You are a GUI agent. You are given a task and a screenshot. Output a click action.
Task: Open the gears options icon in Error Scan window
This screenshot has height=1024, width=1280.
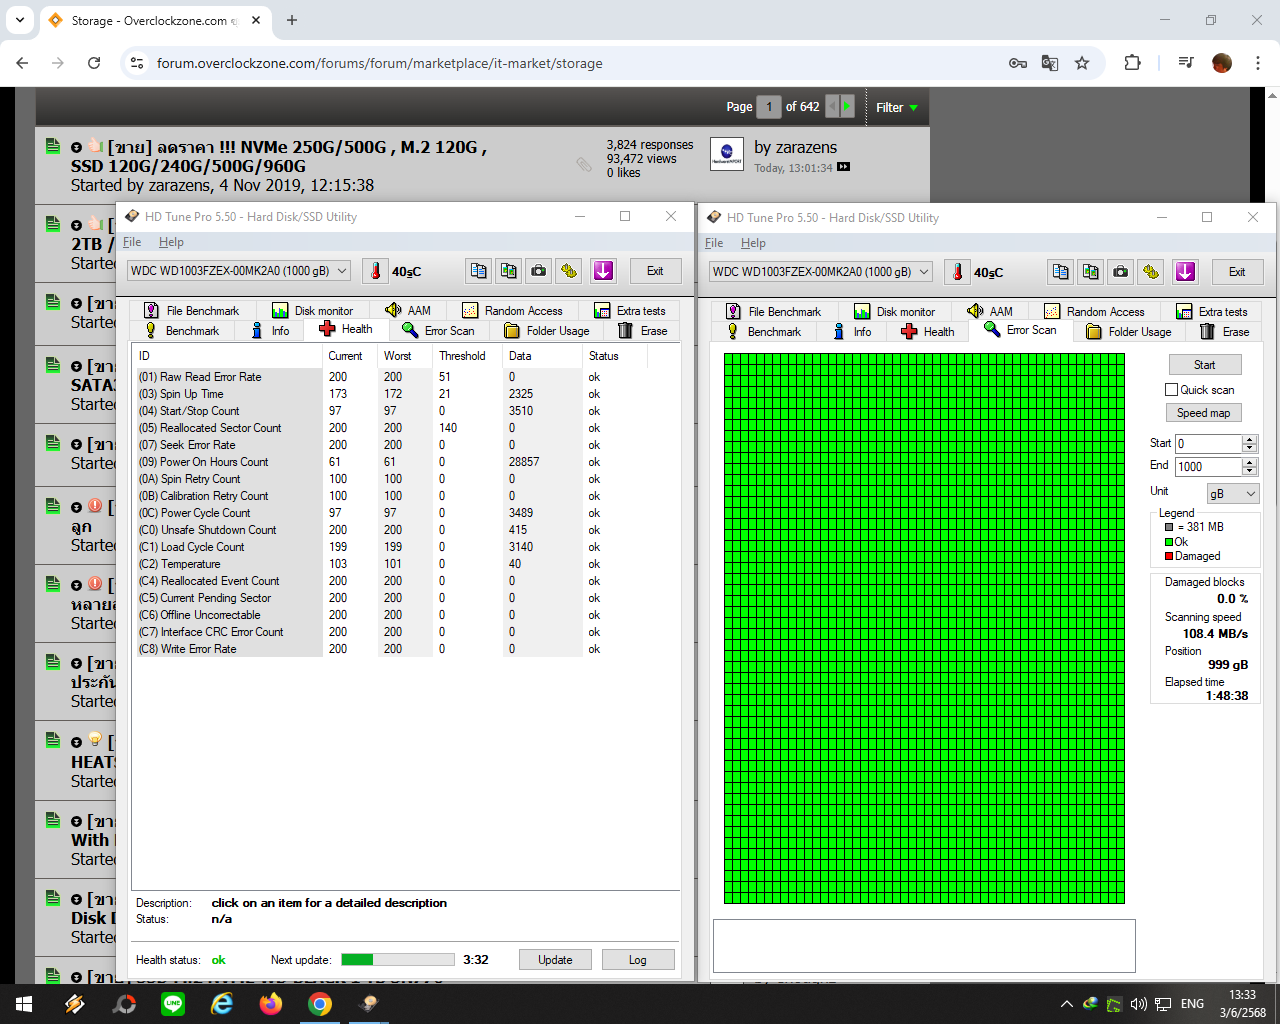tap(1151, 272)
